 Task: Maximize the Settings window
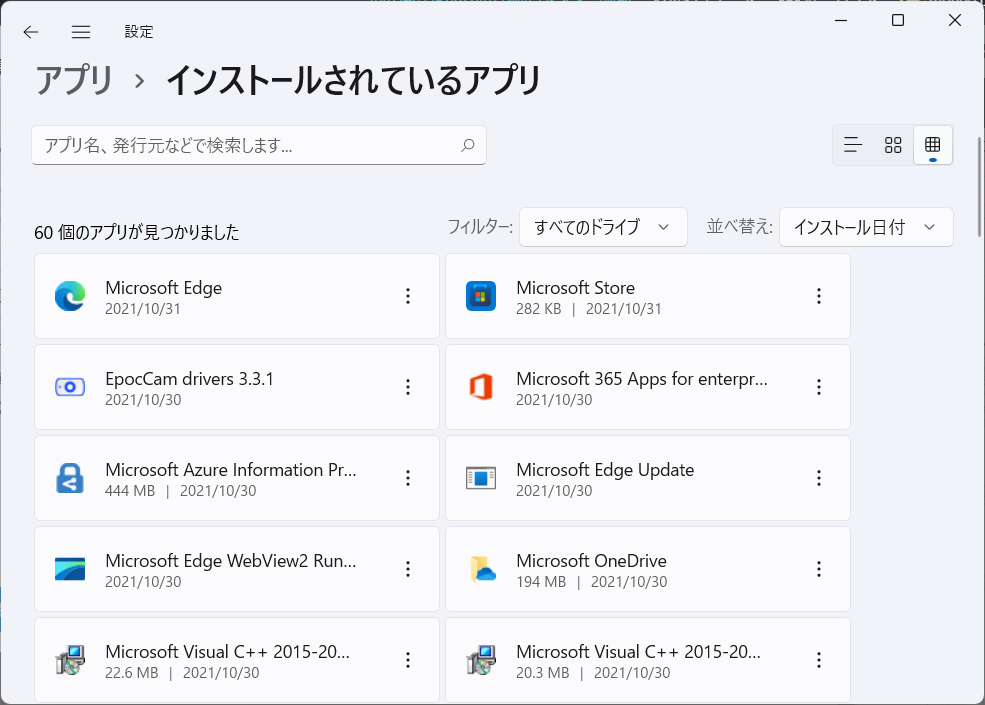pos(898,20)
